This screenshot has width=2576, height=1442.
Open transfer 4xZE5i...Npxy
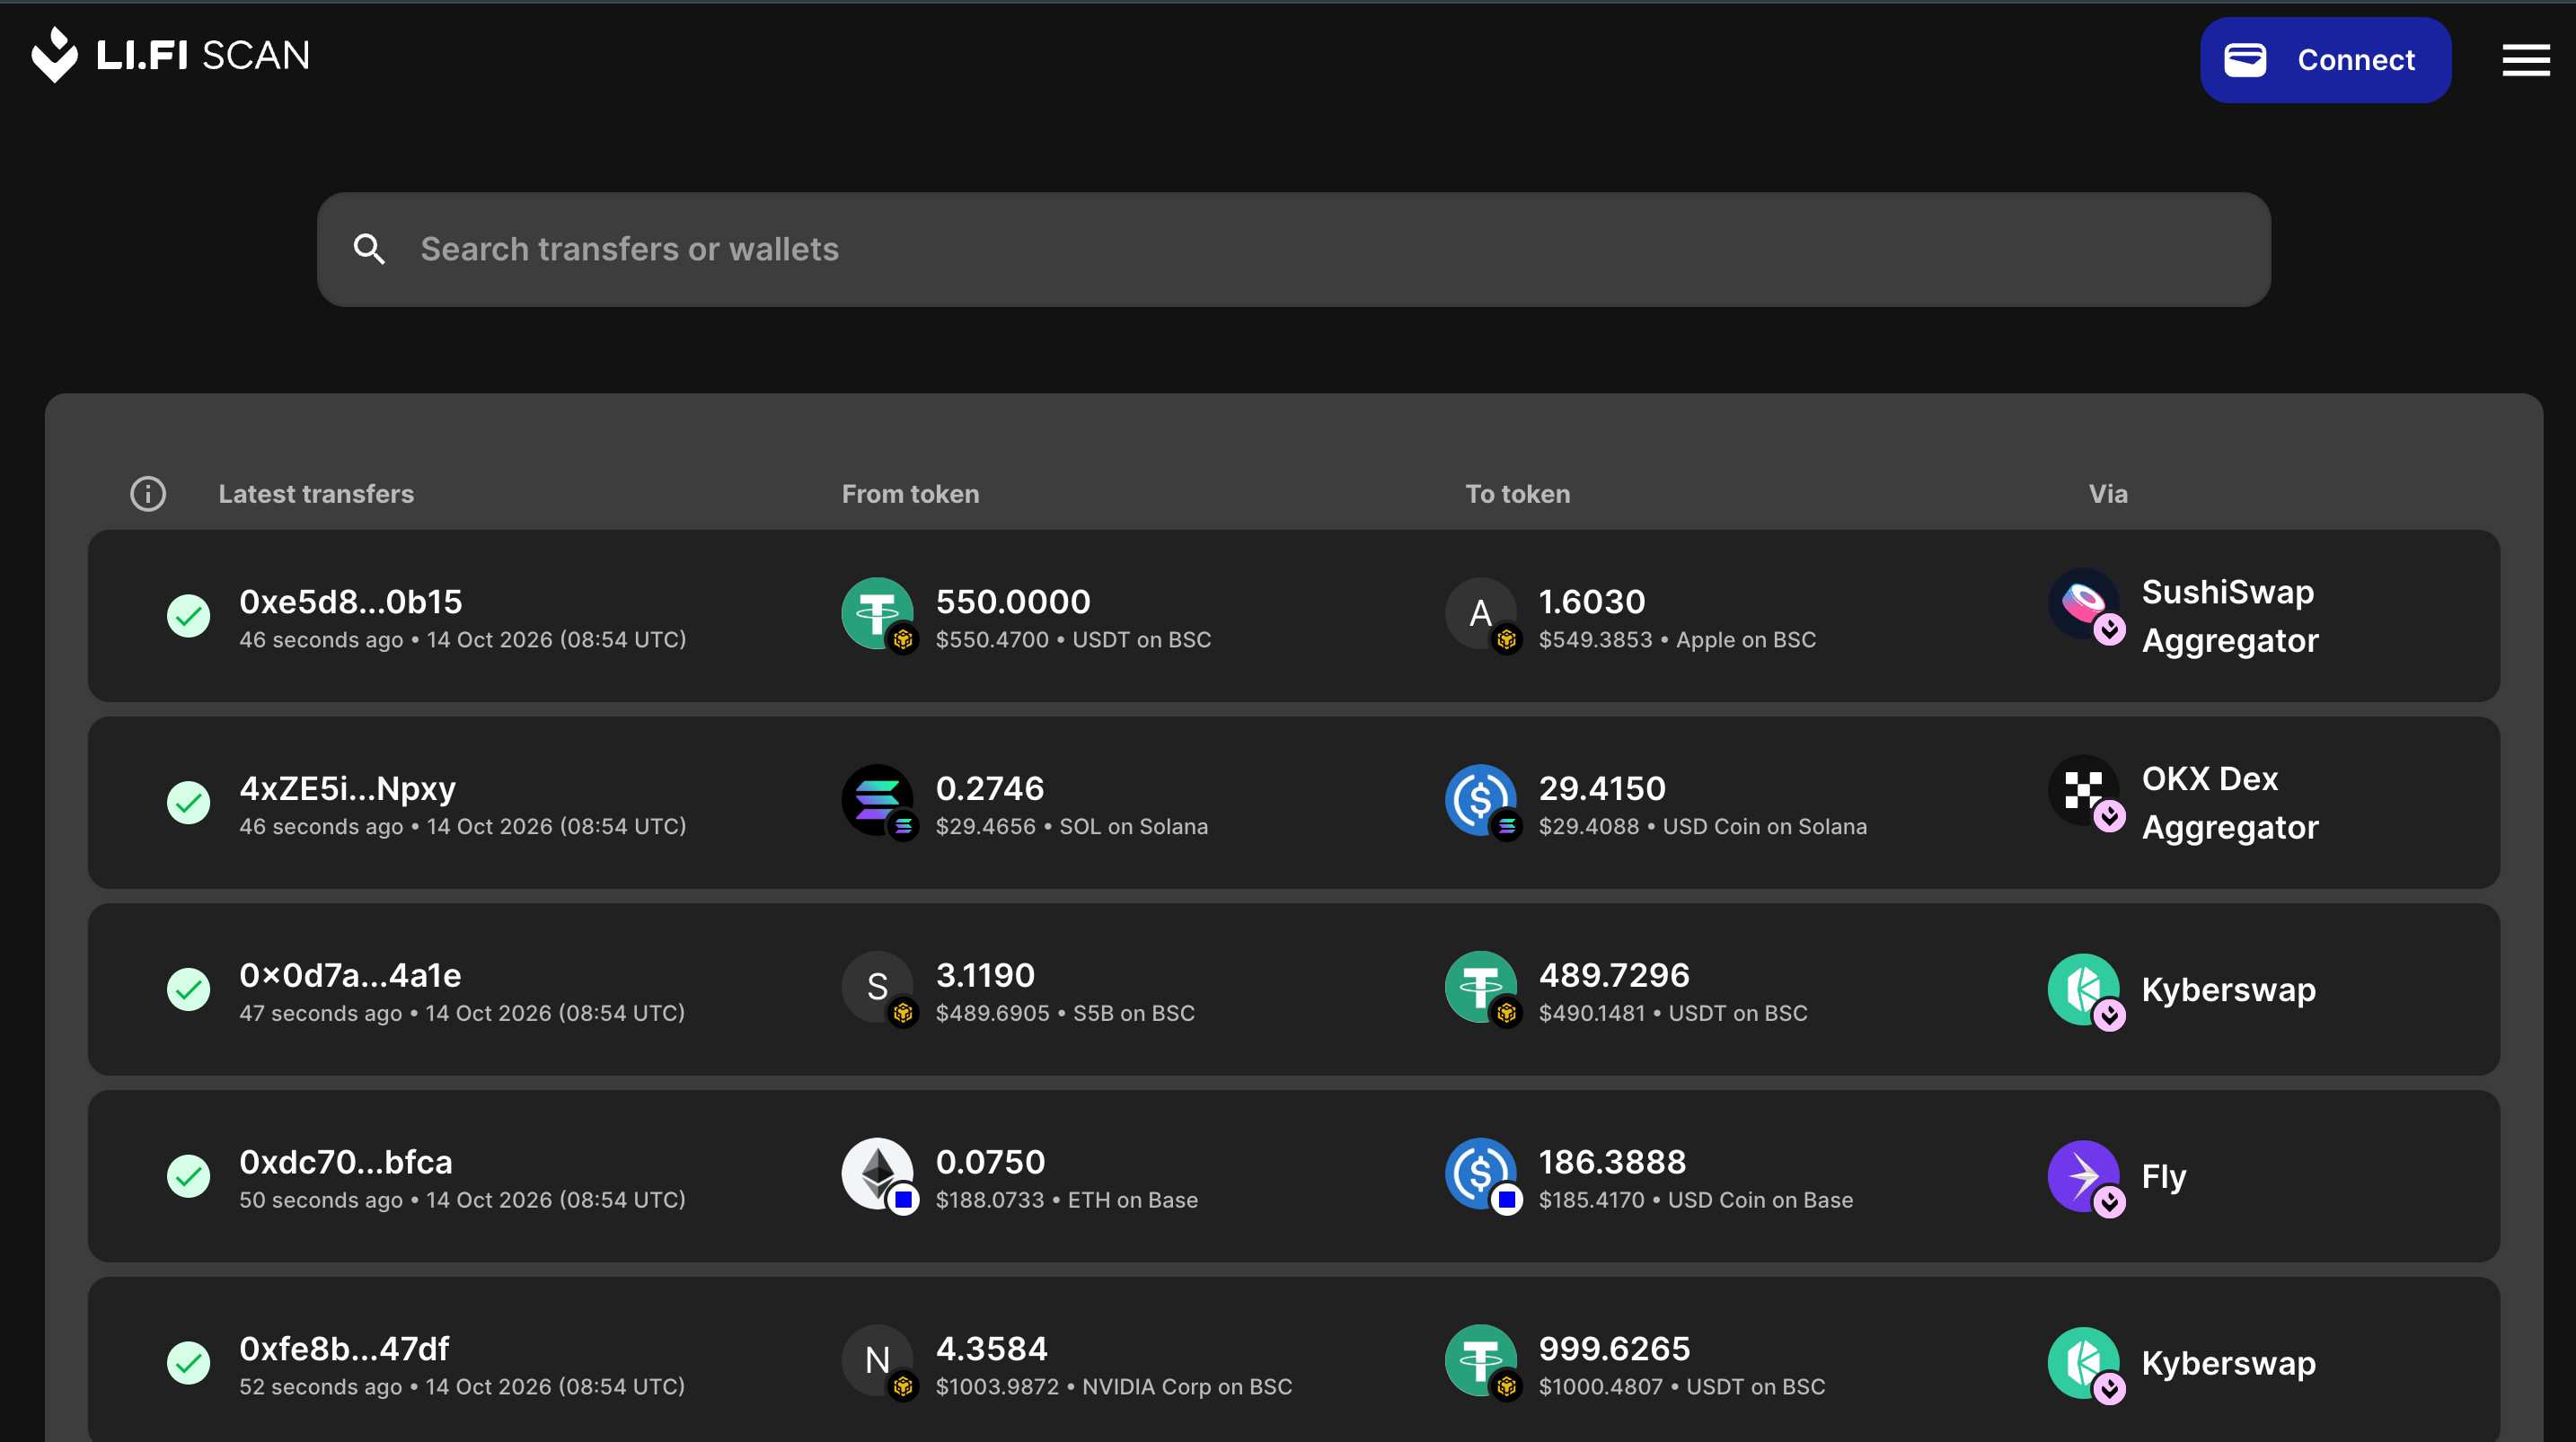[1293, 803]
